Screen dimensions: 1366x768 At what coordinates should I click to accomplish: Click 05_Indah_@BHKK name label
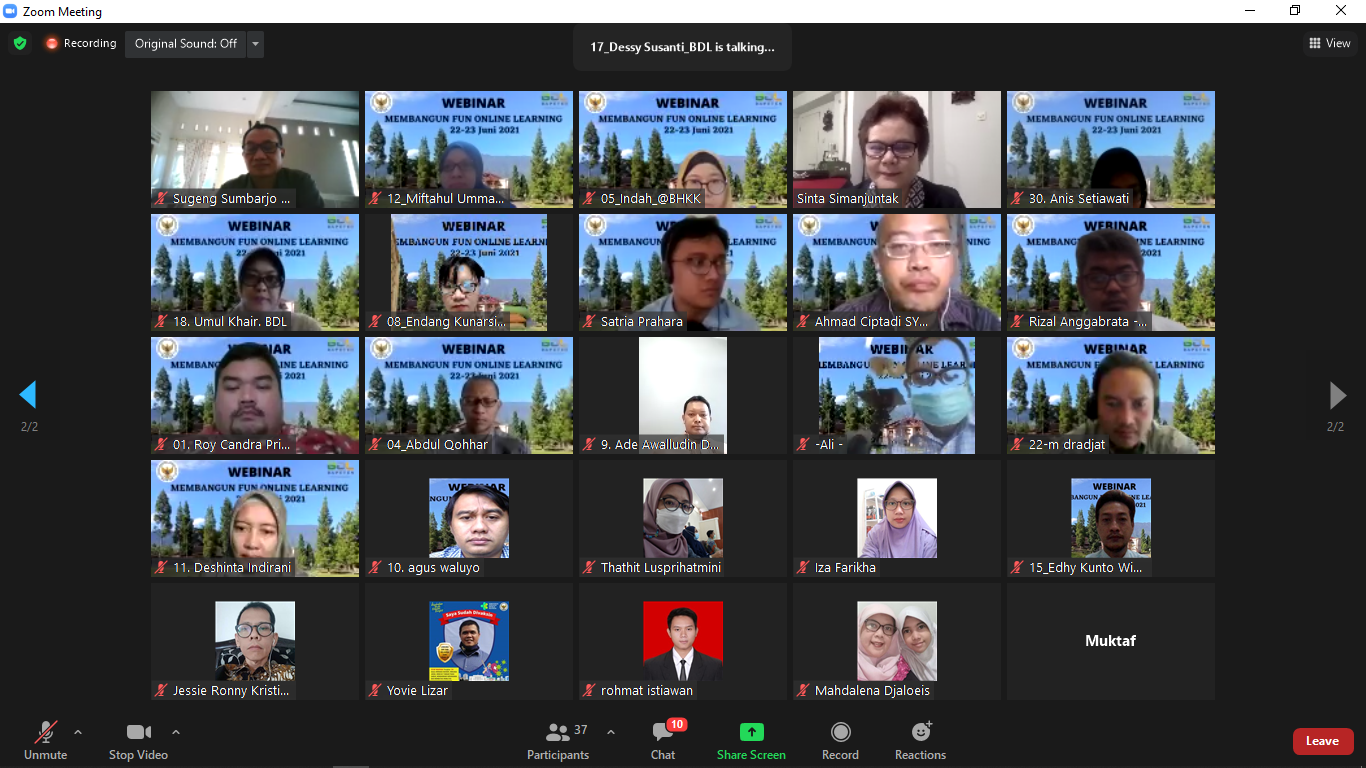point(651,199)
